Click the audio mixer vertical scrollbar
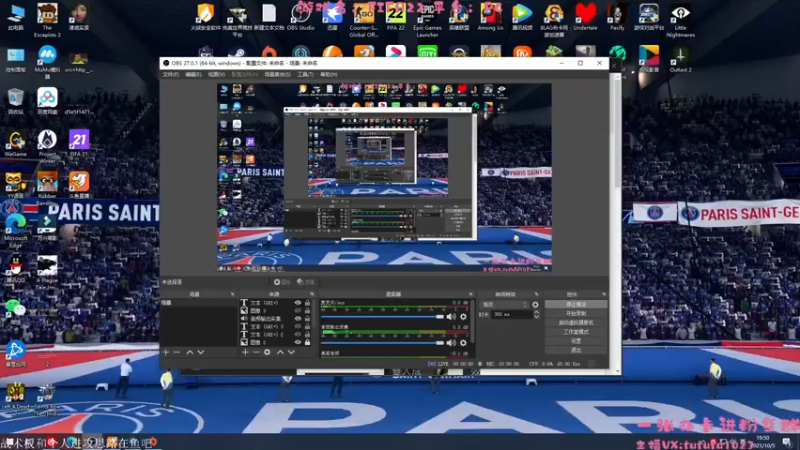Viewport: 800px width, 450px height. (x=473, y=321)
